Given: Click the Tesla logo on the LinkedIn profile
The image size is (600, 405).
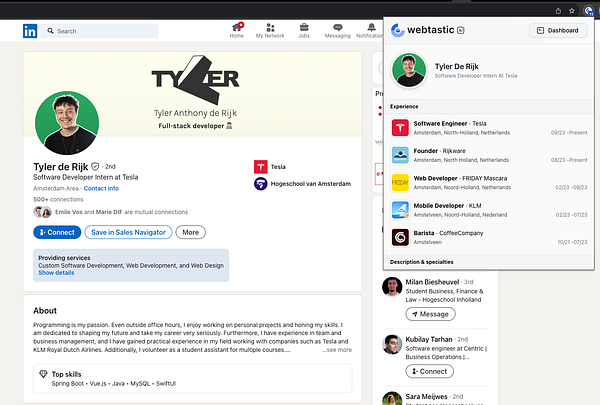Looking at the screenshot, I should click(261, 167).
